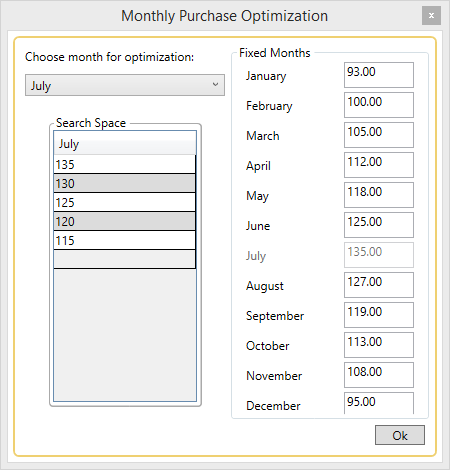The width and height of the screenshot is (450, 470).
Task: Select the 120 row in Search Space
Action: [x=124, y=221]
